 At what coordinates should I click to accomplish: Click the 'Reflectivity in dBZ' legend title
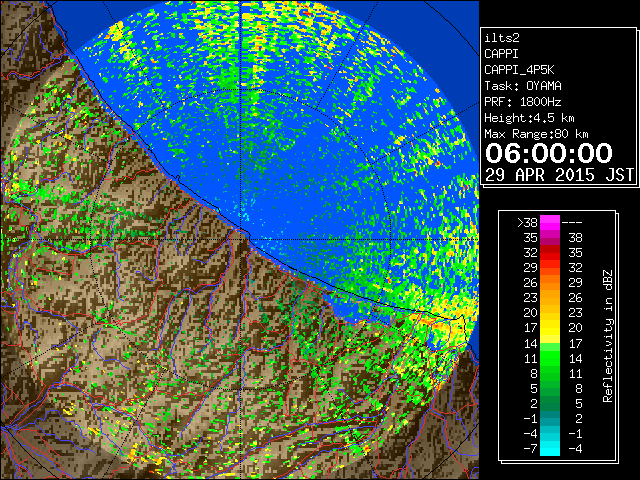point(608,336)
